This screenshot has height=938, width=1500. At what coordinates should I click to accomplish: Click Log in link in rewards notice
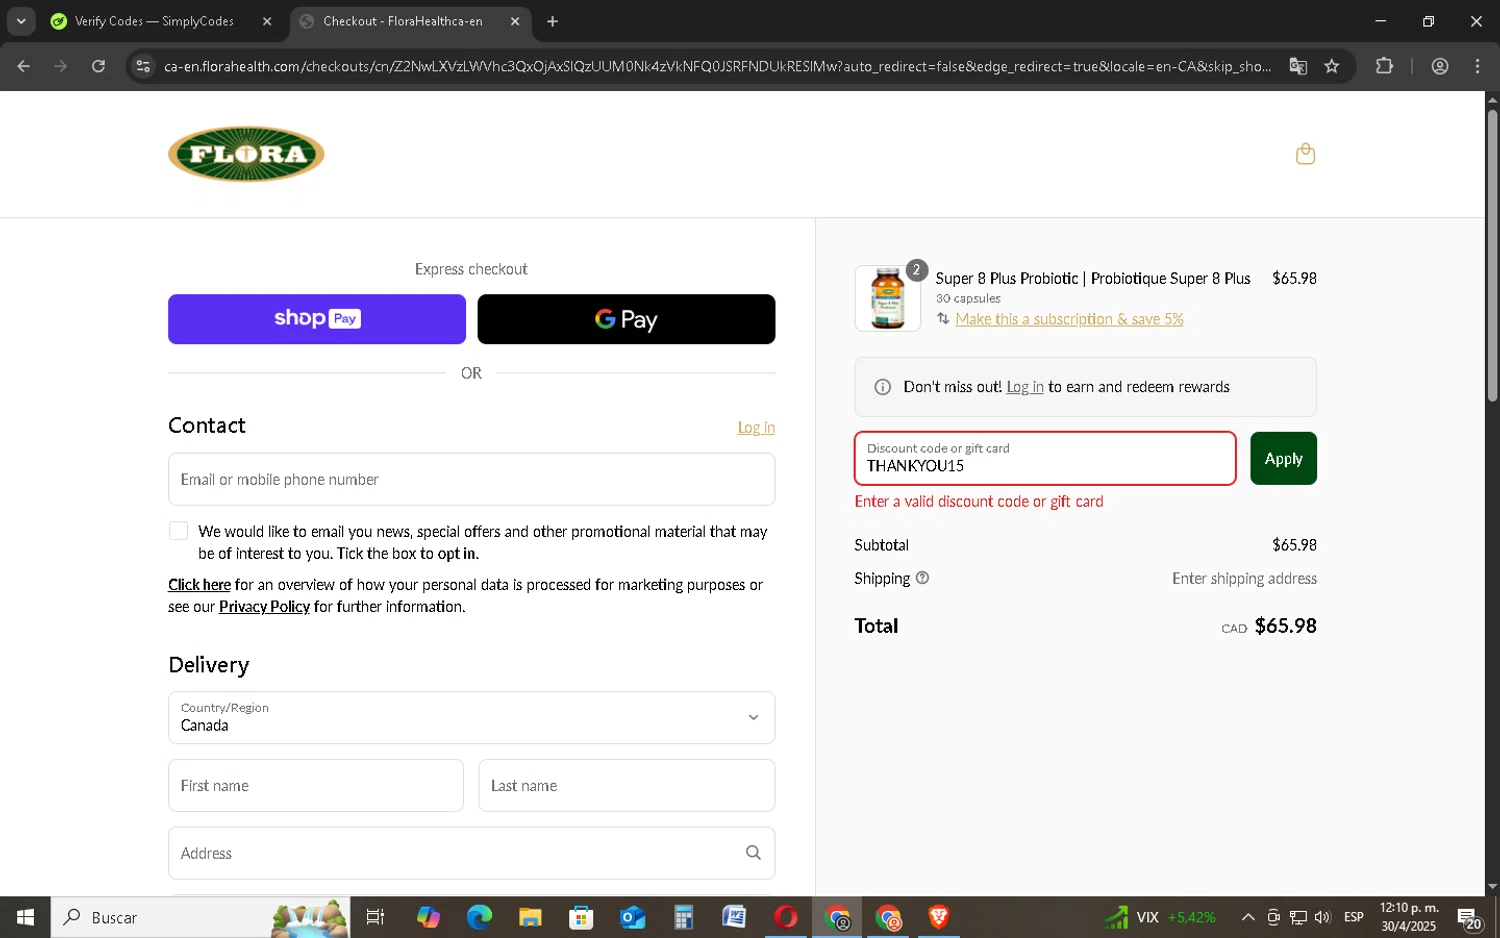tap(1024, 387)
